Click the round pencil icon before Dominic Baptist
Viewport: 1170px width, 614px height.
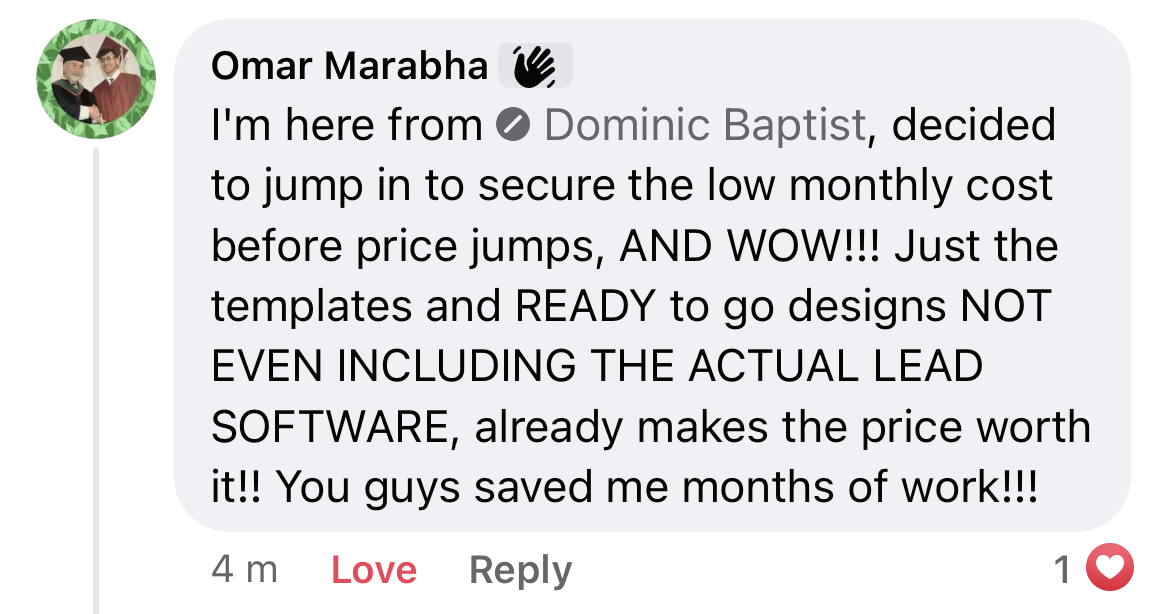pyautogui.click(x=512, y=127)
